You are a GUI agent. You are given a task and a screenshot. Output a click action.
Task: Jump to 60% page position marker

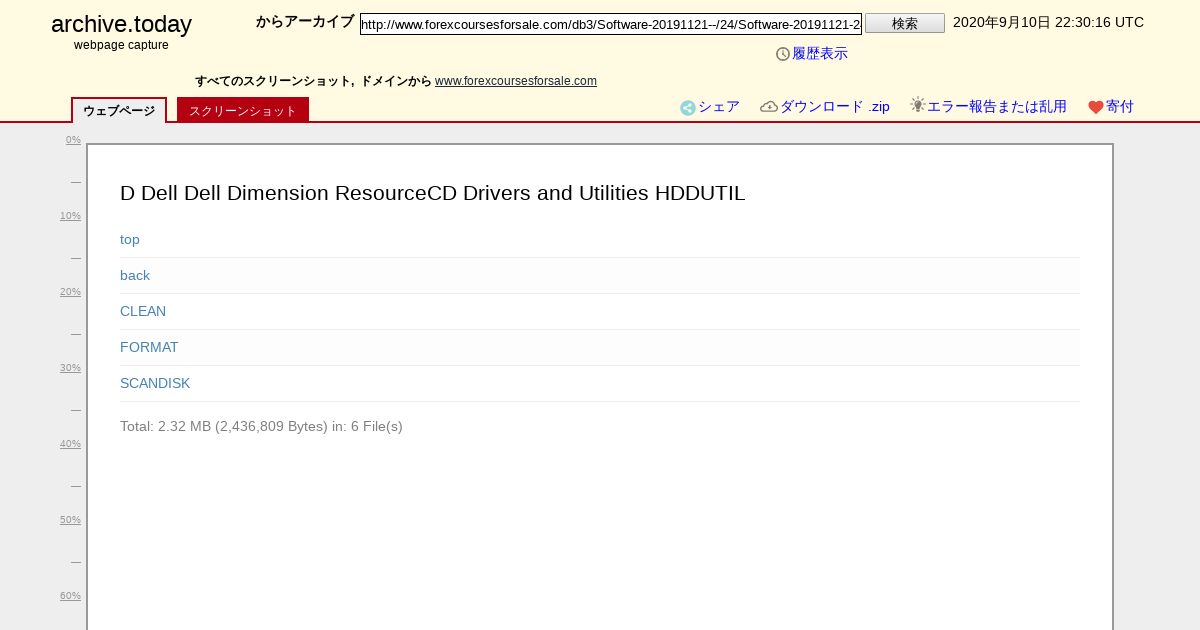click(x=70, y=596)
